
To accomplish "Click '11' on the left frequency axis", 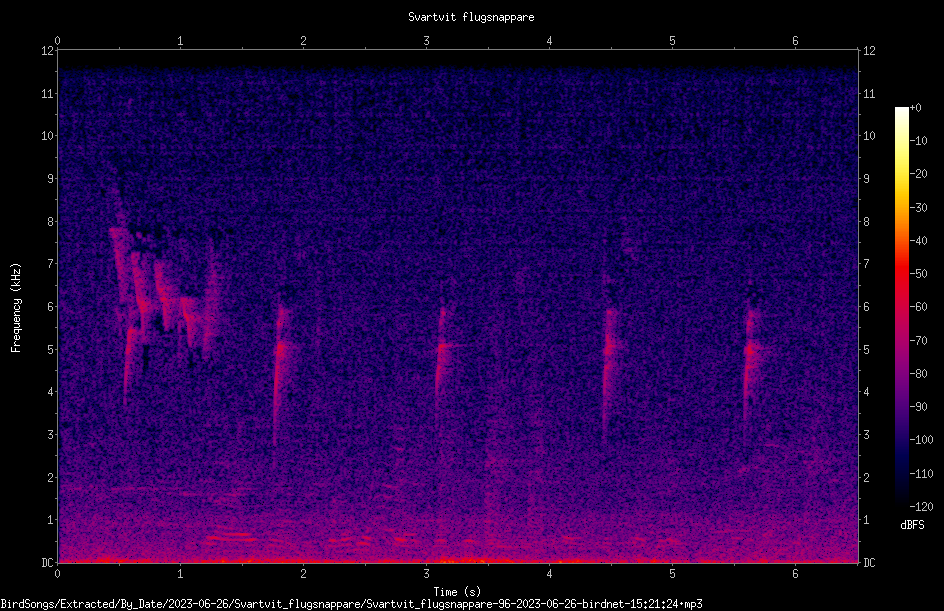I will click(48, 93).
